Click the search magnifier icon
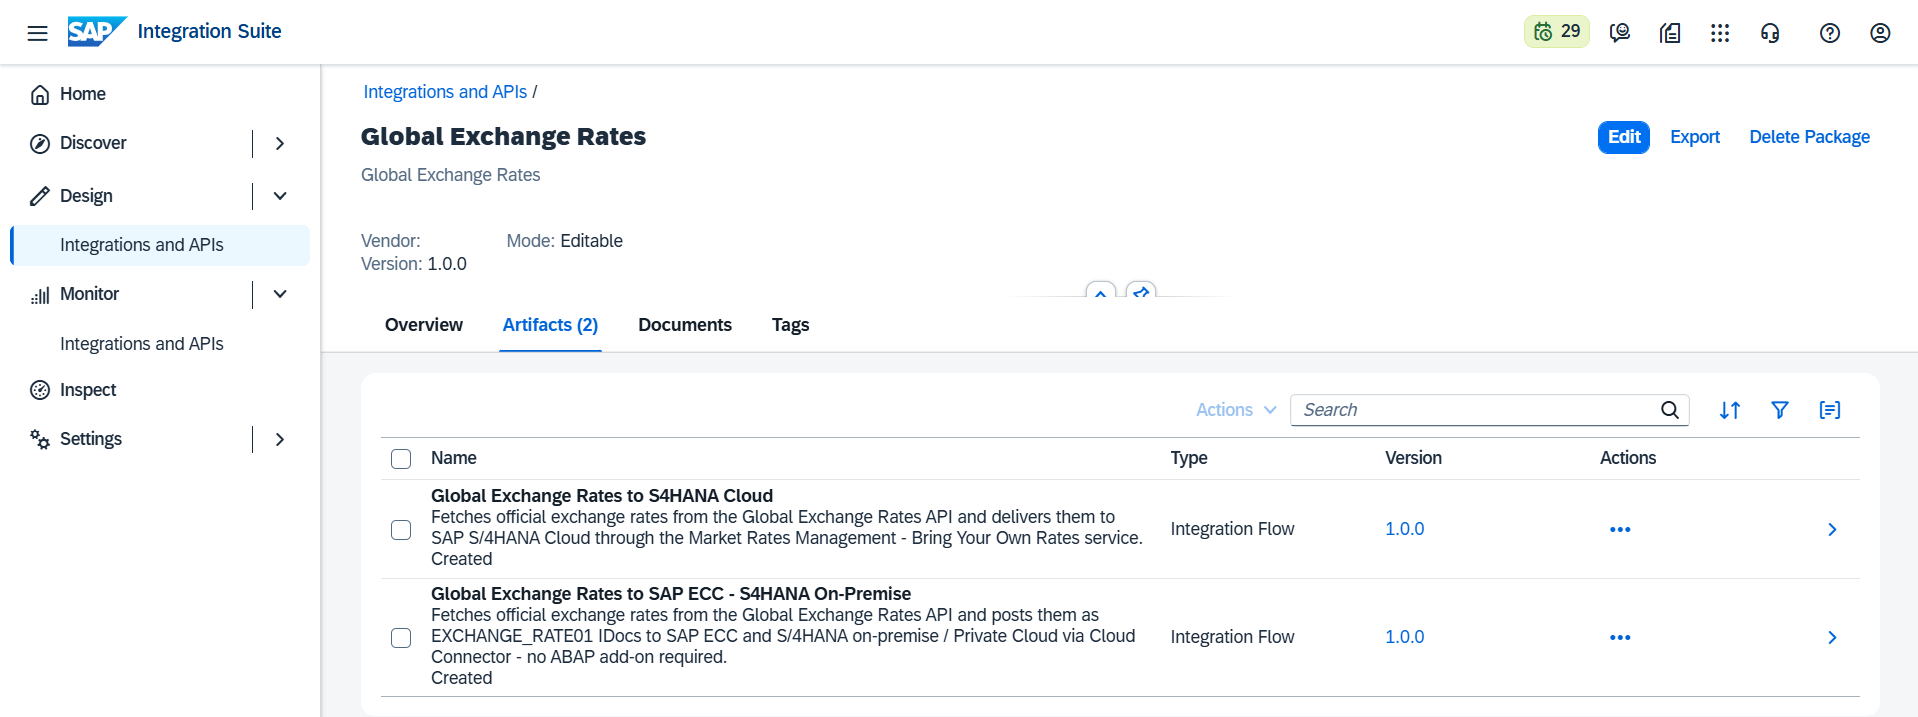1918x717 pixels. click(1670, 410)
